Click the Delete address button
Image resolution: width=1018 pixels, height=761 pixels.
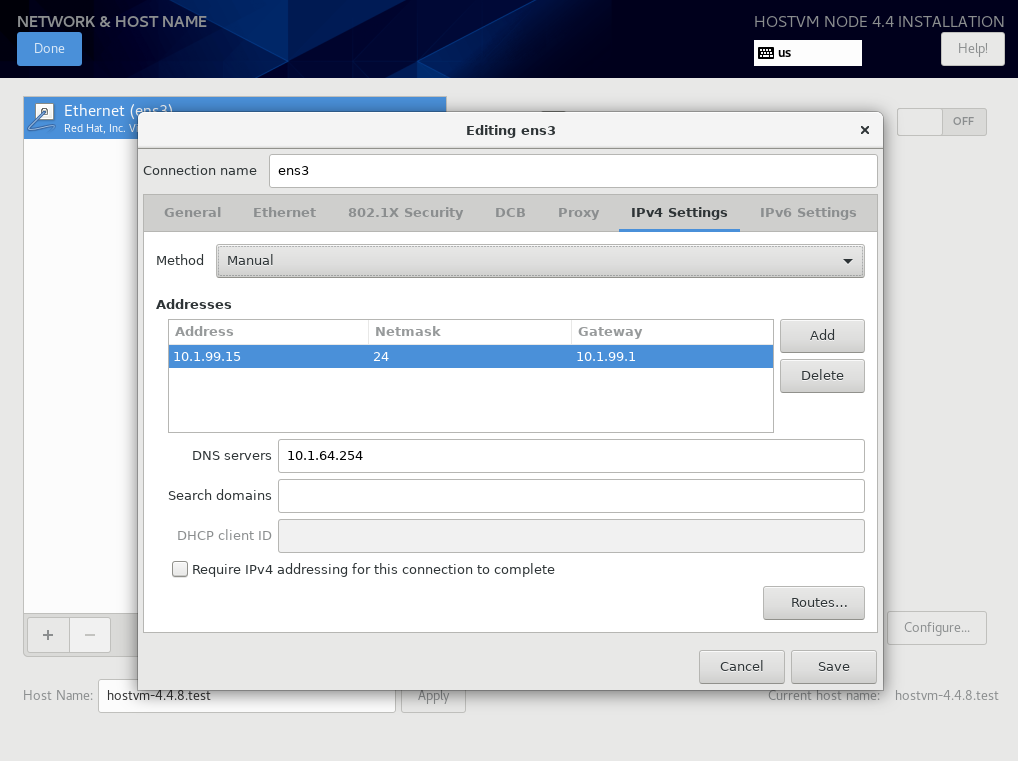click(x=822, y=376)
